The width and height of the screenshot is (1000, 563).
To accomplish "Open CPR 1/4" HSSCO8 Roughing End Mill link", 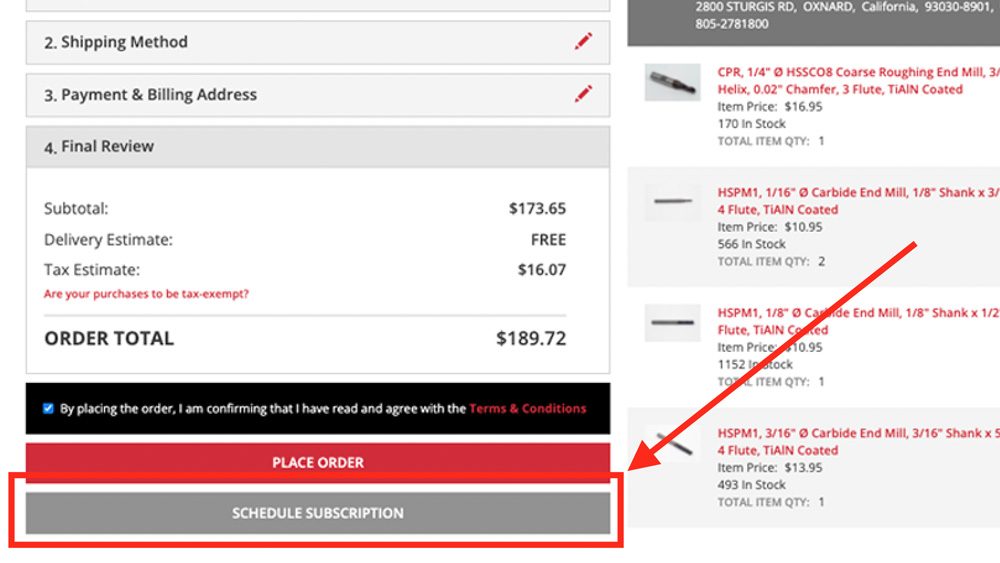I will pyautogui.click(x=858, y=80).
